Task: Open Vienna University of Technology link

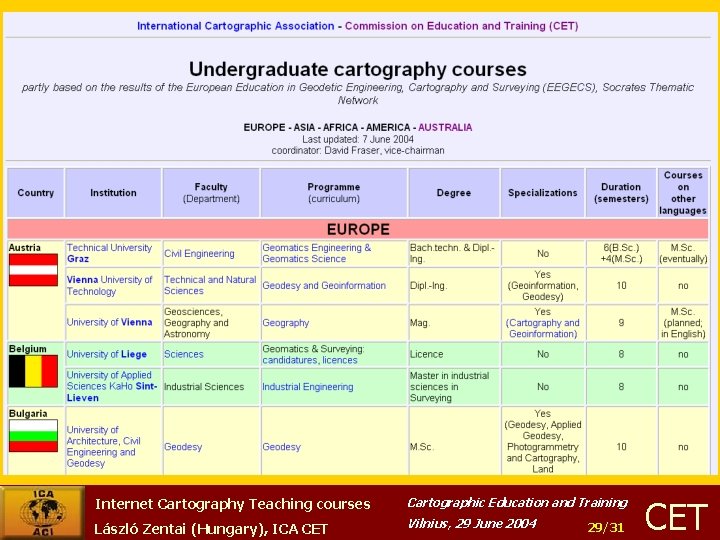Action: pos(109,285)
